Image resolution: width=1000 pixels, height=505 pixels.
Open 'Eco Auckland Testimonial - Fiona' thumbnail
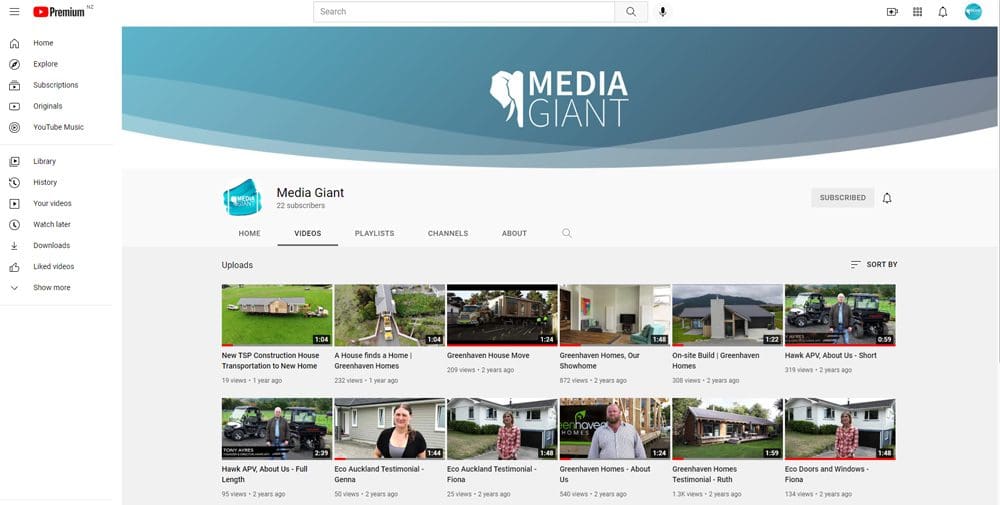(503, 429)
